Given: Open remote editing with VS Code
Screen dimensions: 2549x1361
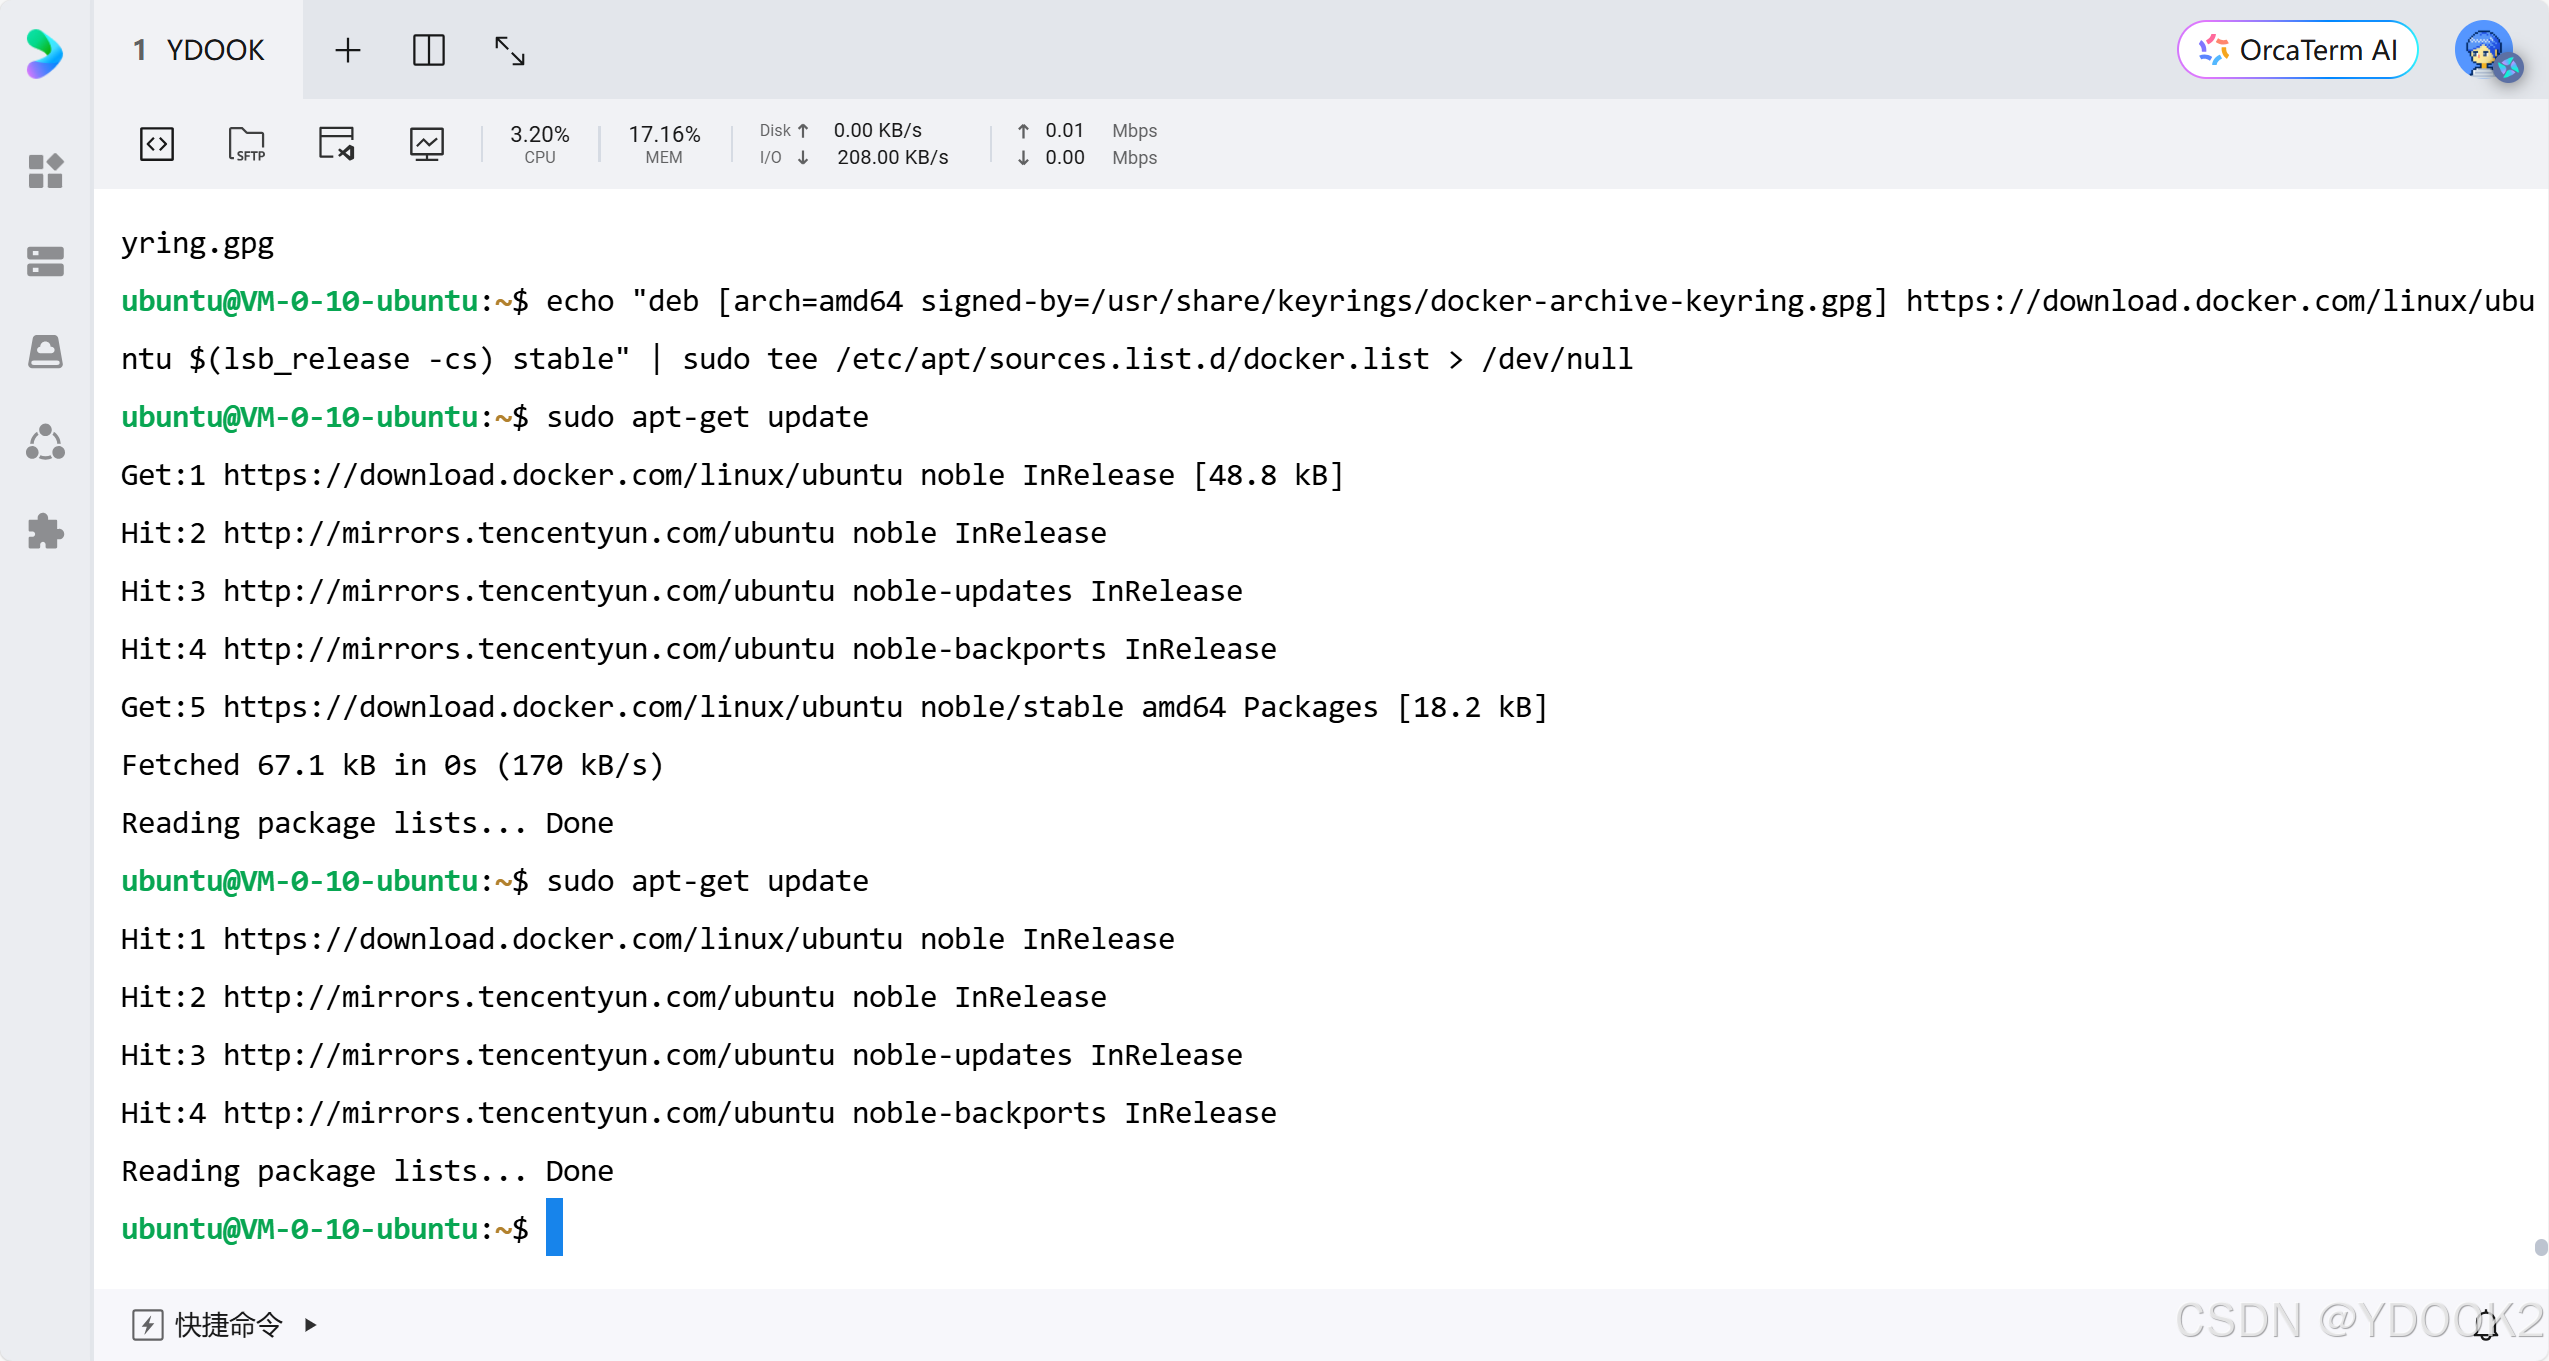Looking at the screenshot, I should click(x=335, y=143).
